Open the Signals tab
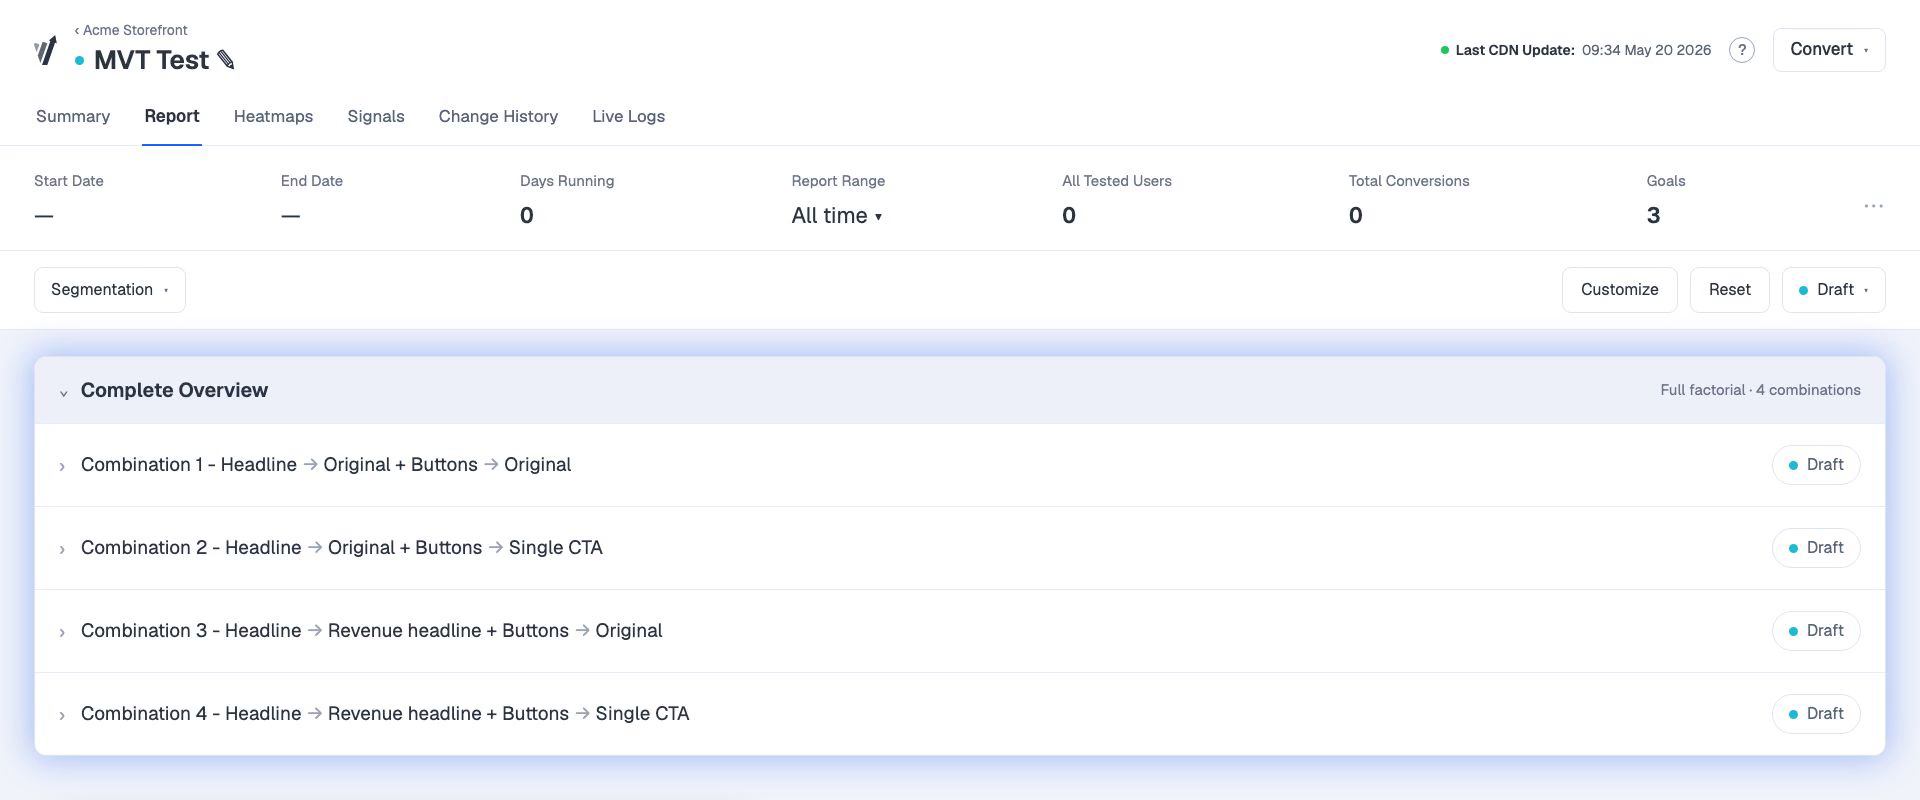This screenshot has height=800, width=1920. pyautogui.click(x=376, y=116)
